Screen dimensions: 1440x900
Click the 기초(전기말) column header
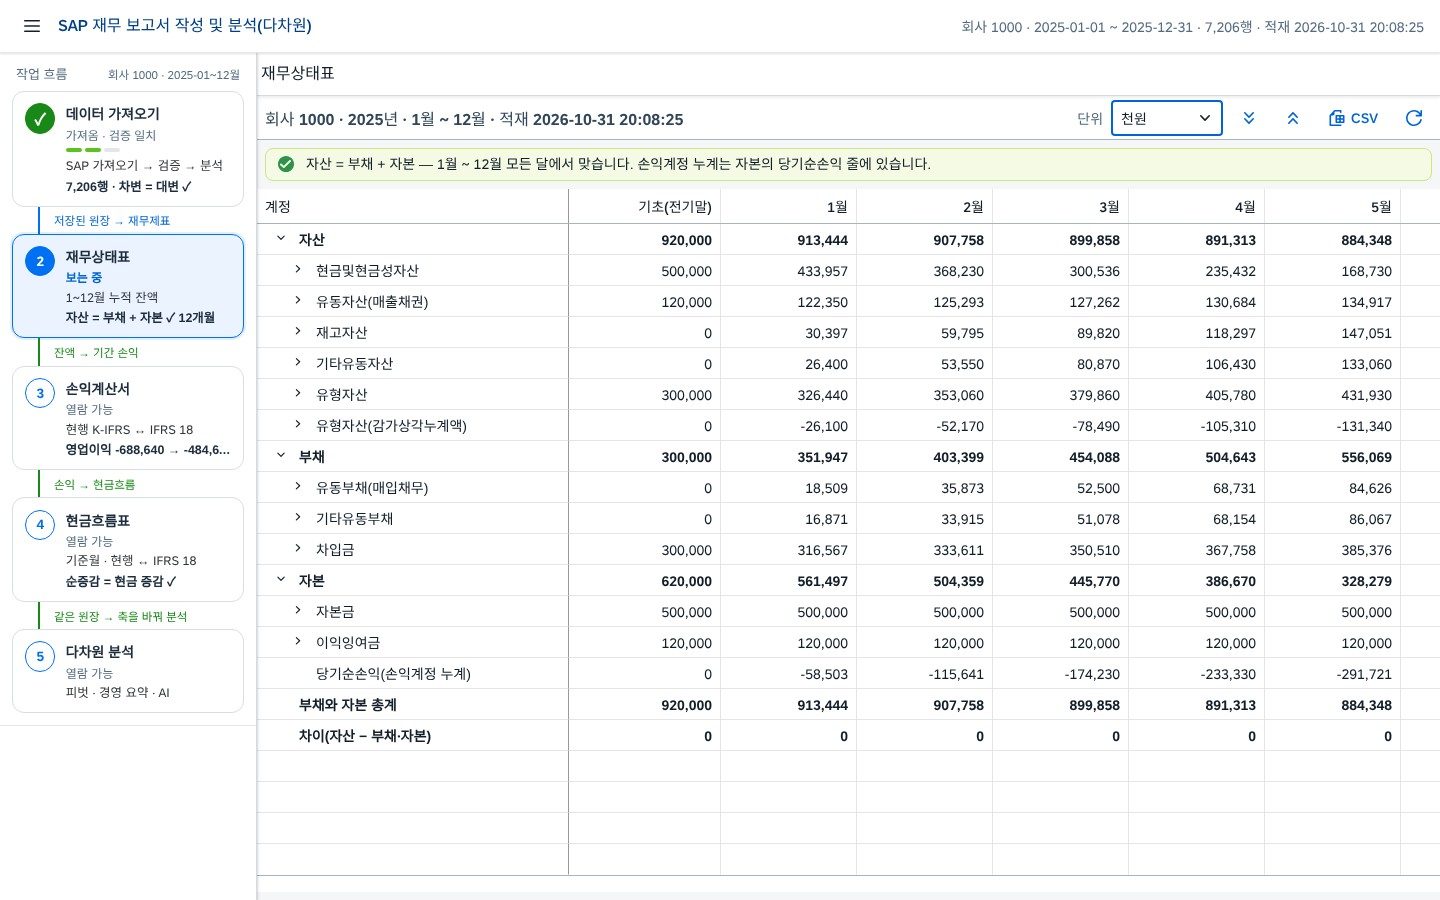tap(644, 207)
